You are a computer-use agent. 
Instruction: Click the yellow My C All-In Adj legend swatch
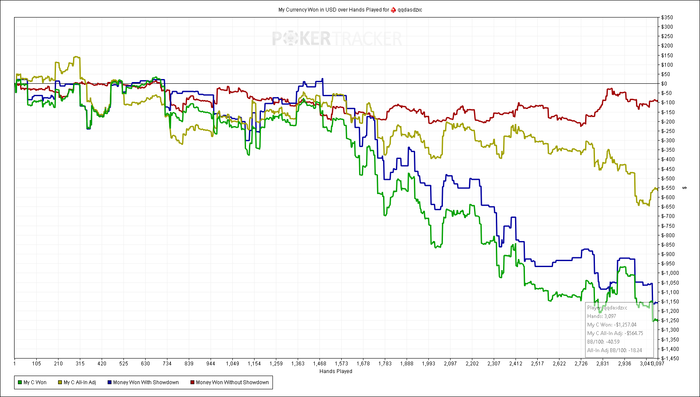coord(60,382)
